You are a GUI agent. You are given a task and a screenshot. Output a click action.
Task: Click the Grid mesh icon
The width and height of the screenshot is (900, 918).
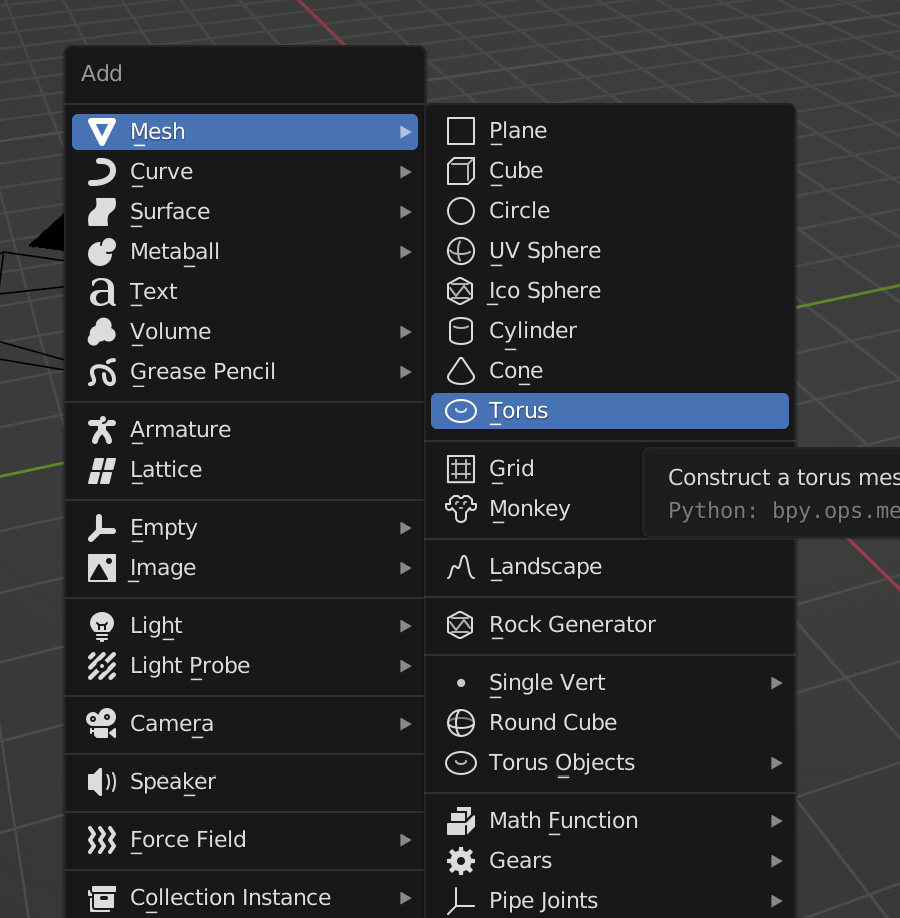coord(461,469)
